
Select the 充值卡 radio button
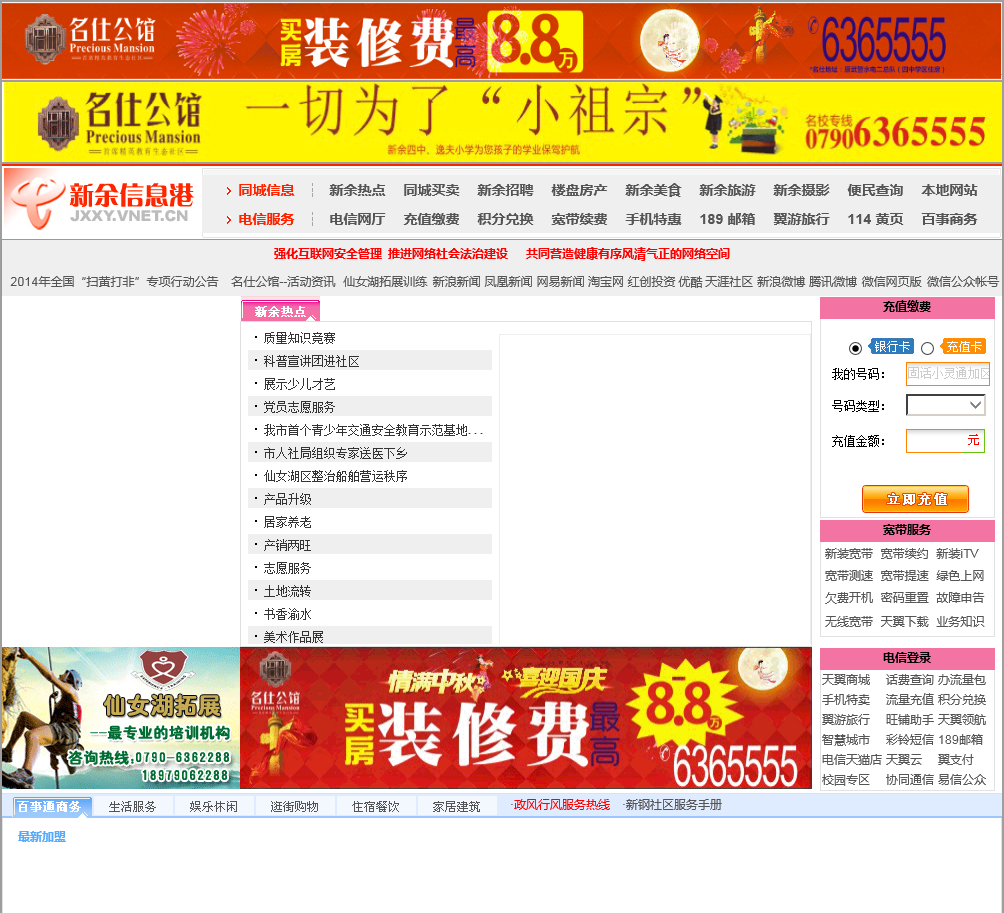tap(927, 348)
